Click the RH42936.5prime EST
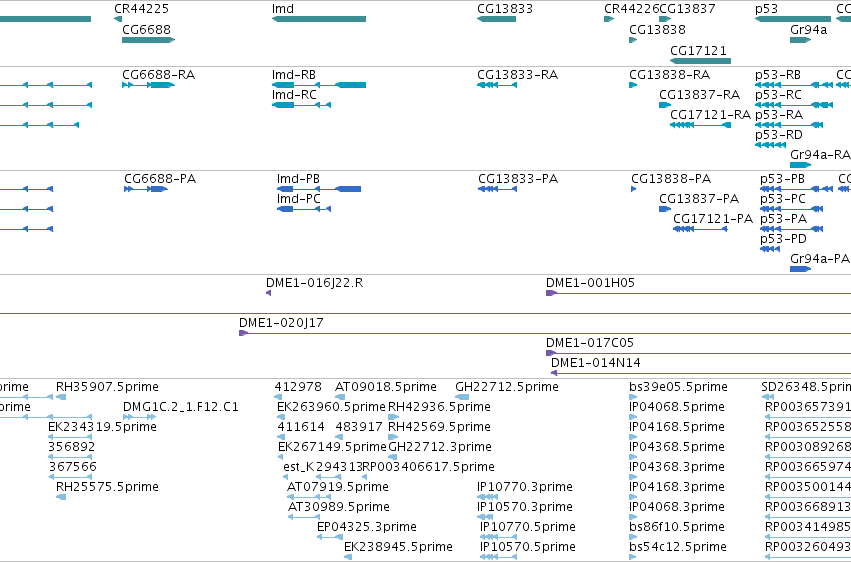 coord(393,417)
